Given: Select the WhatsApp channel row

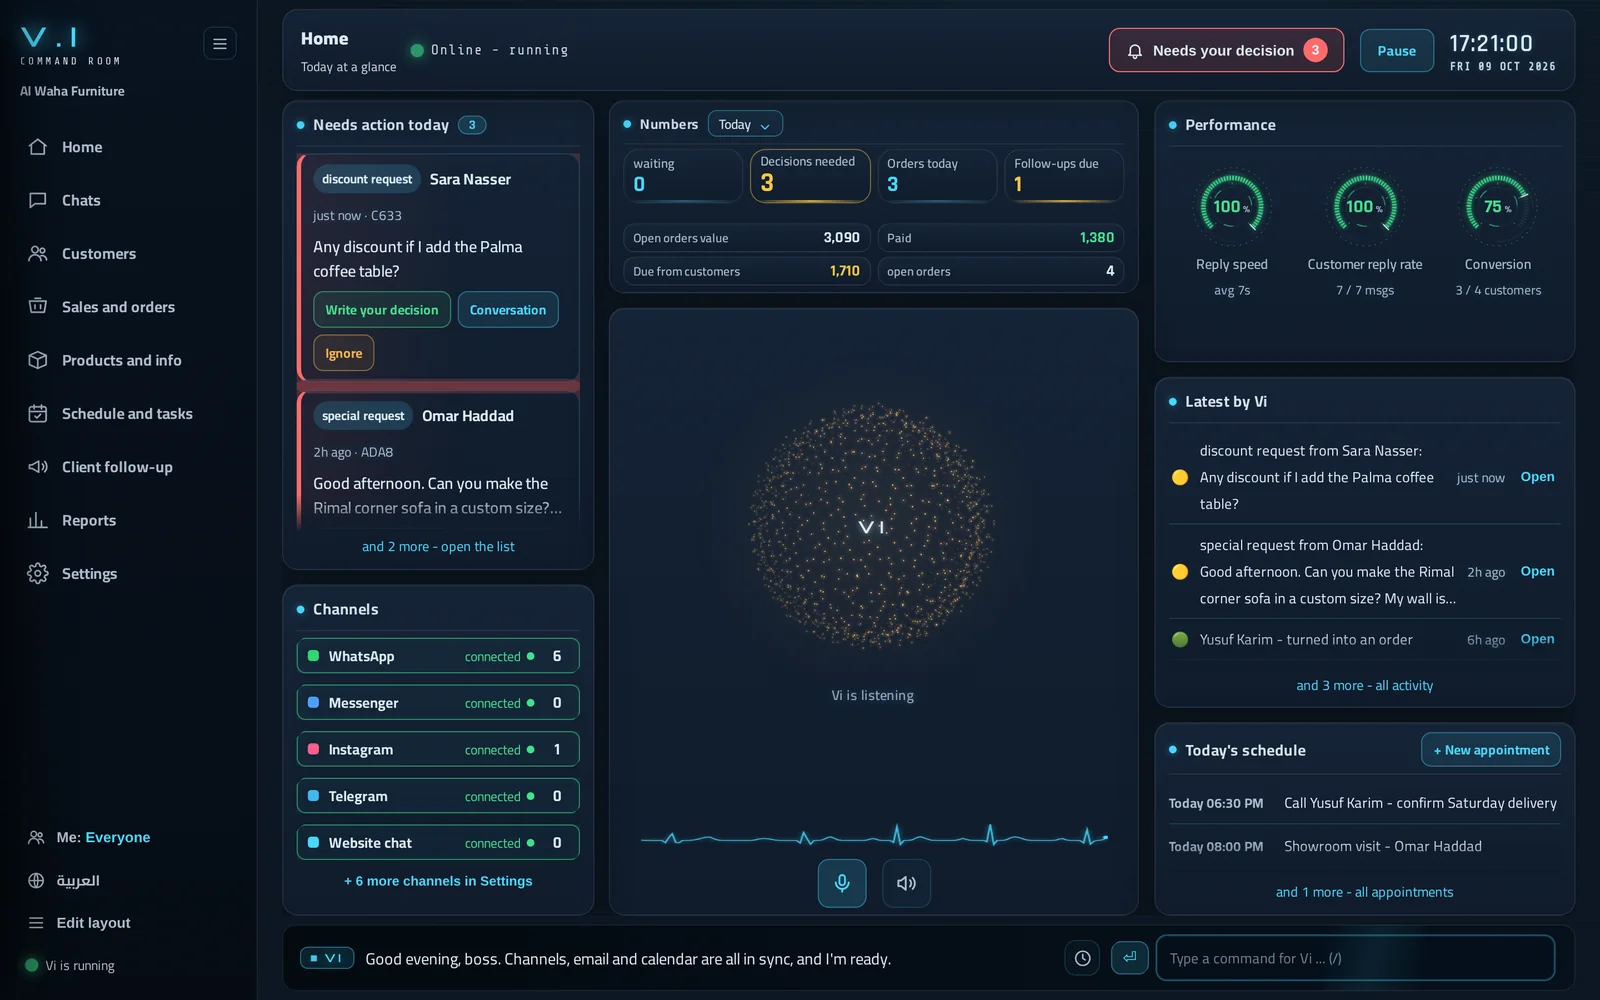Looking at the screenshot, I should click(x=438, y=656).
